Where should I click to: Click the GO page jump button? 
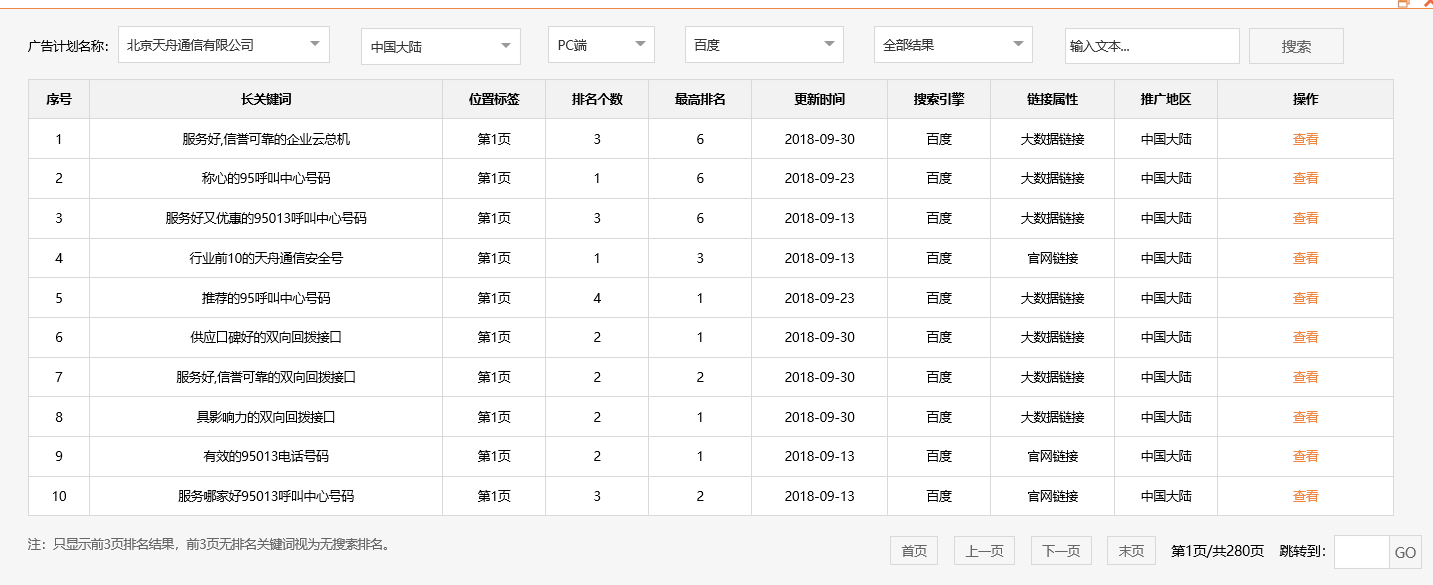(1404, 551)
